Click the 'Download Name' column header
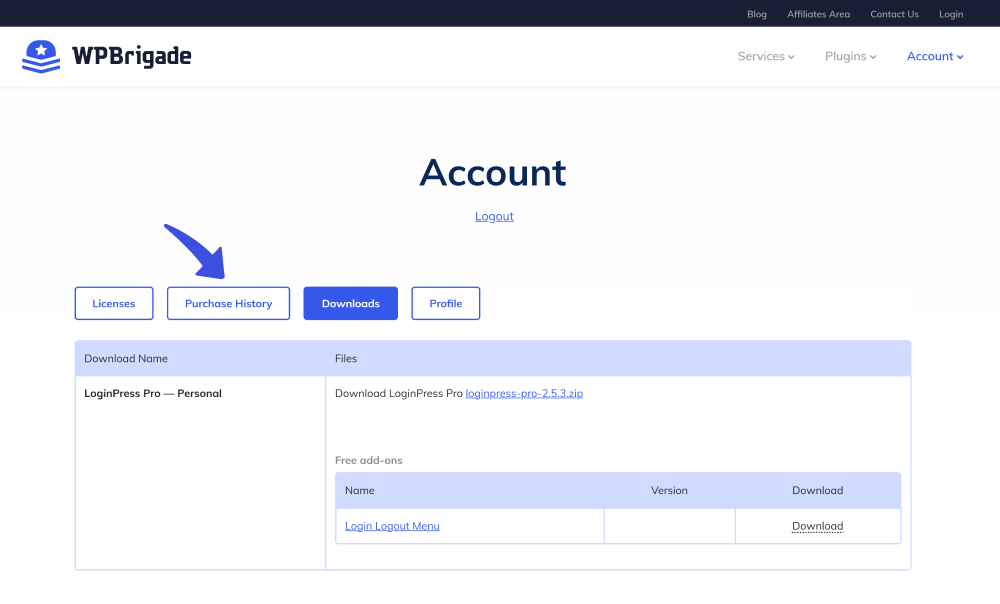 point(126,358)
